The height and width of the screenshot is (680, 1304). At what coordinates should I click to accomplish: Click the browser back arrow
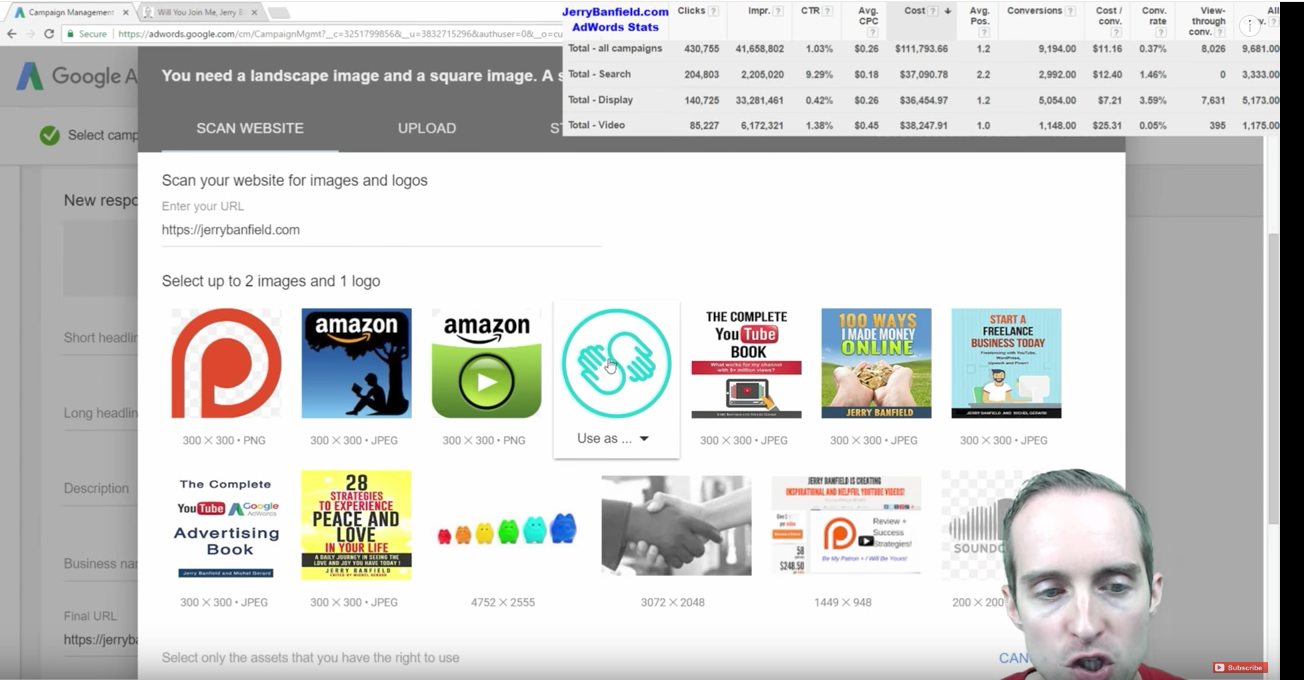tap(11, 33)
